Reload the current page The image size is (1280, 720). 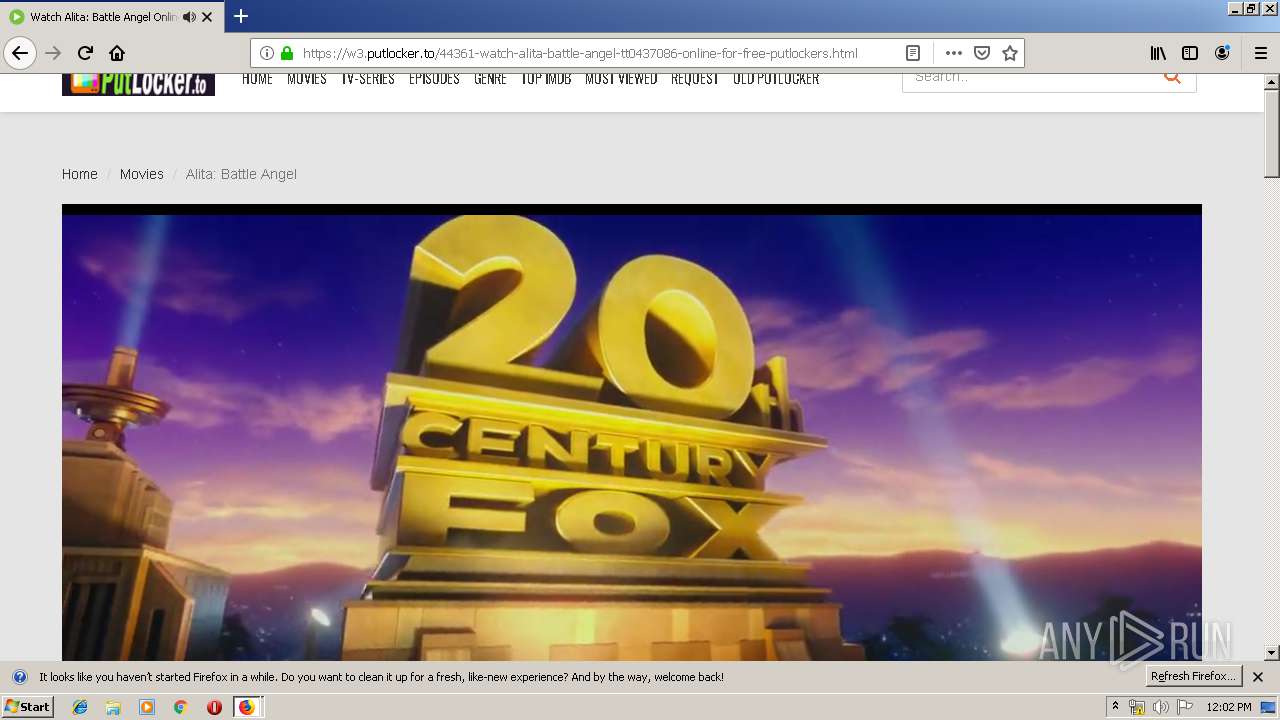click(x=85, y=53)
